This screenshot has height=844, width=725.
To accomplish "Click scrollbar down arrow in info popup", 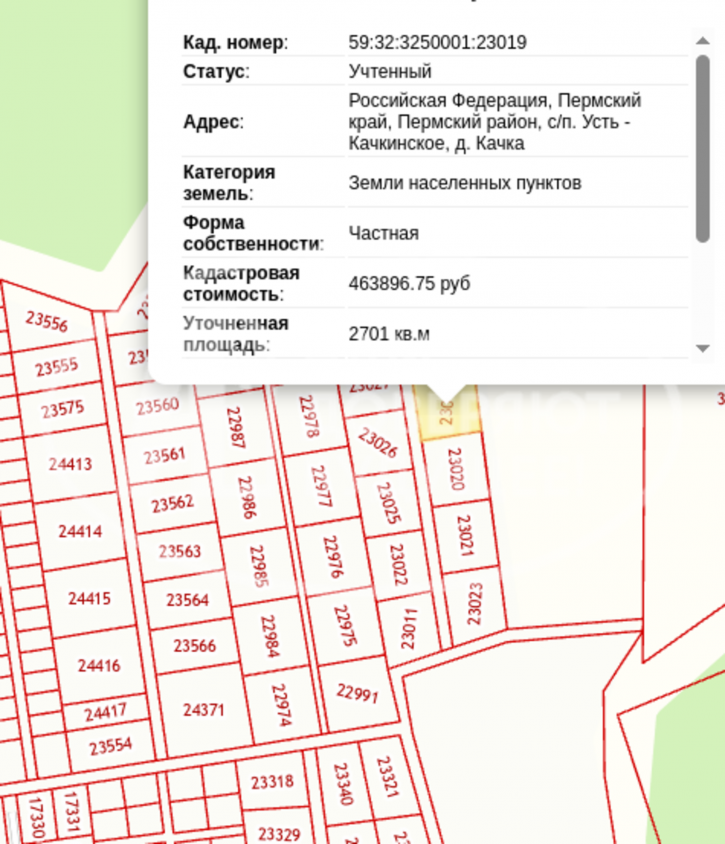I will pos(702,348).
